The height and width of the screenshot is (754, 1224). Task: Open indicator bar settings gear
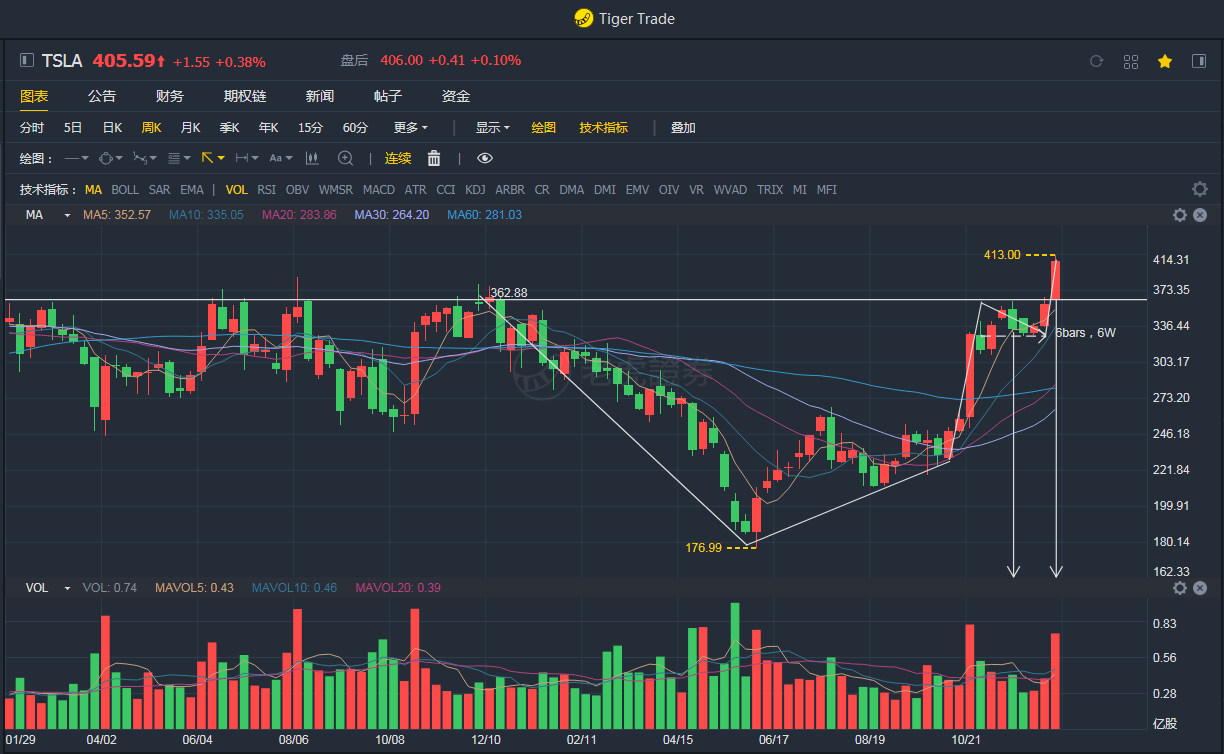(1200, 189)
